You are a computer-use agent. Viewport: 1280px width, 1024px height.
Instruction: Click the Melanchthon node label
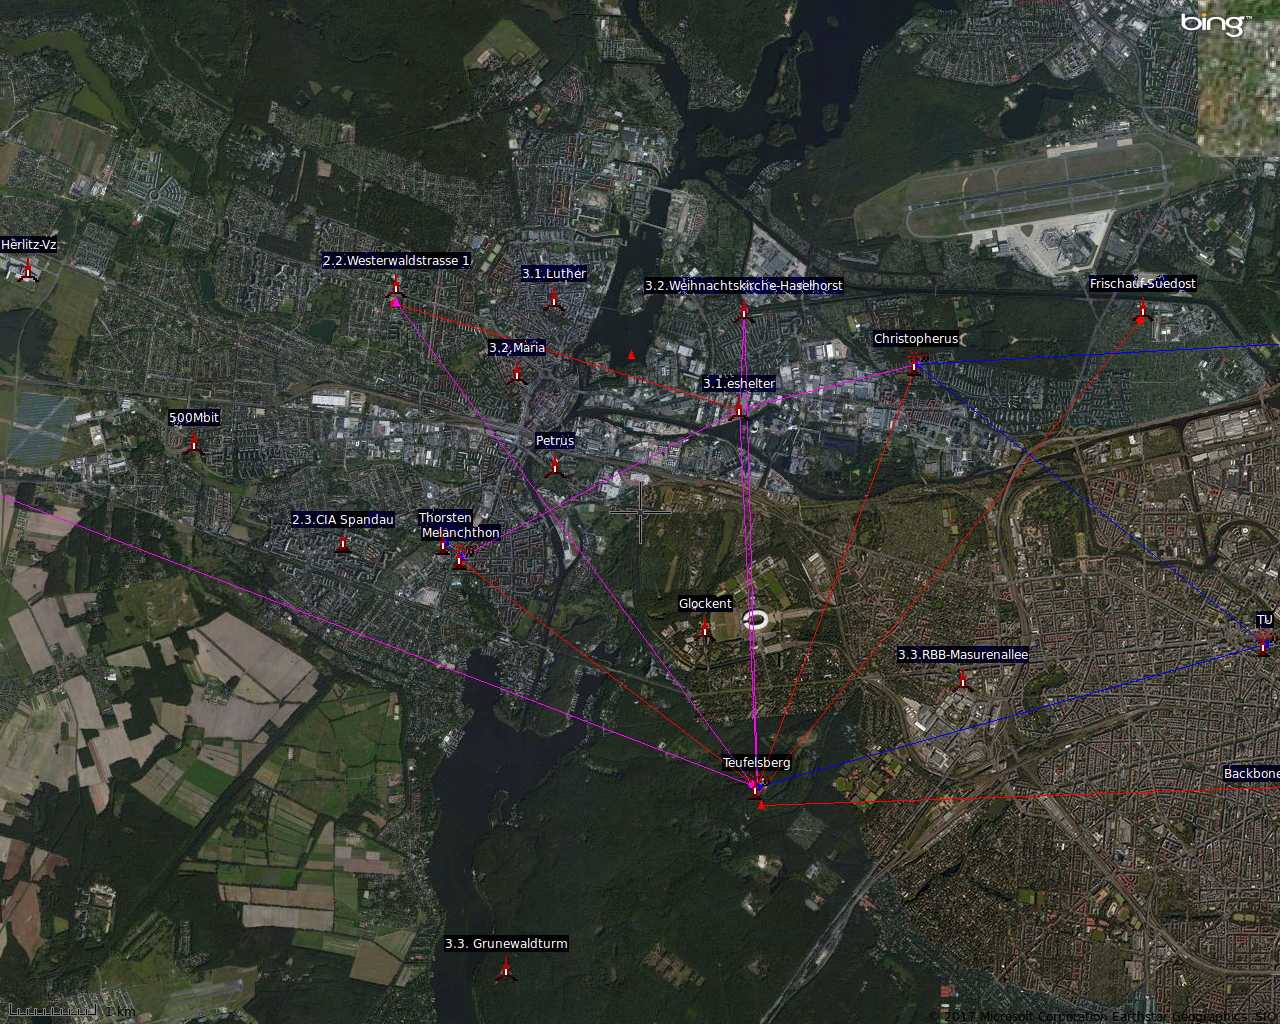tap(460, 533)
